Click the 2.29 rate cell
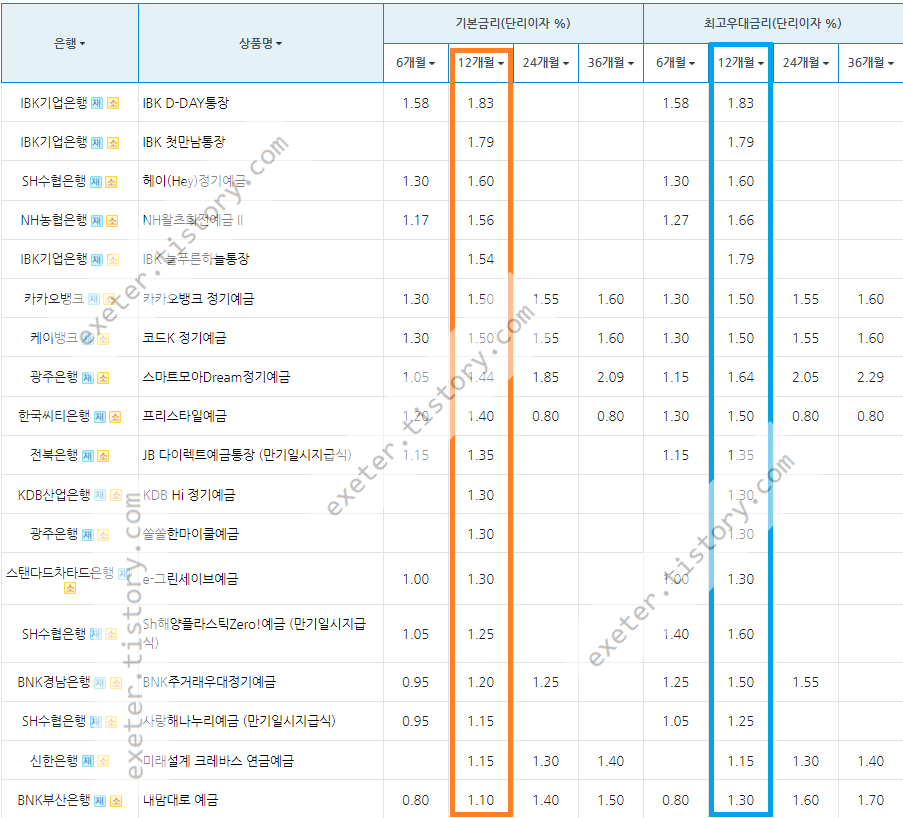 [x=870, y=377]
